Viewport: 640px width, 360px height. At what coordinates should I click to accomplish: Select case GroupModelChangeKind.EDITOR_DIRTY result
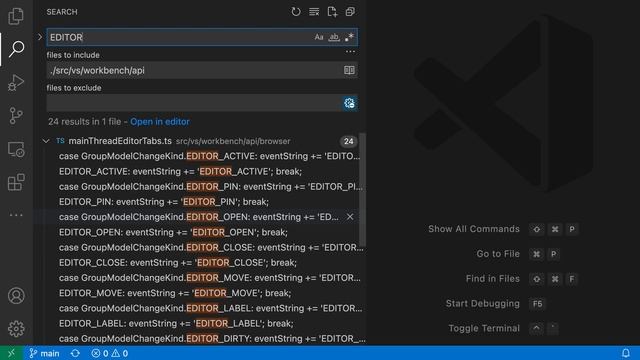[x=212, y=338]
